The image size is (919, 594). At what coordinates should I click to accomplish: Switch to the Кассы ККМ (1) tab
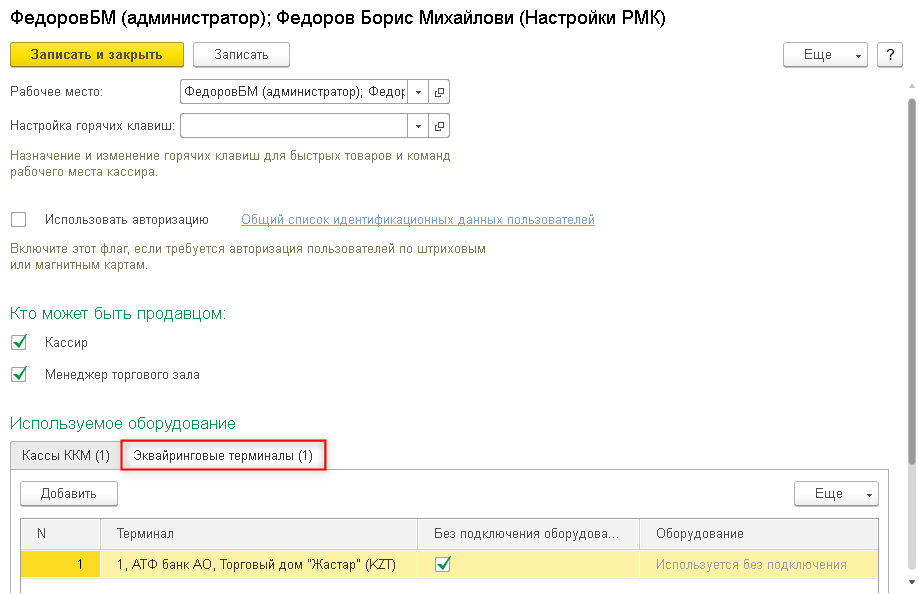pos(65,456)
